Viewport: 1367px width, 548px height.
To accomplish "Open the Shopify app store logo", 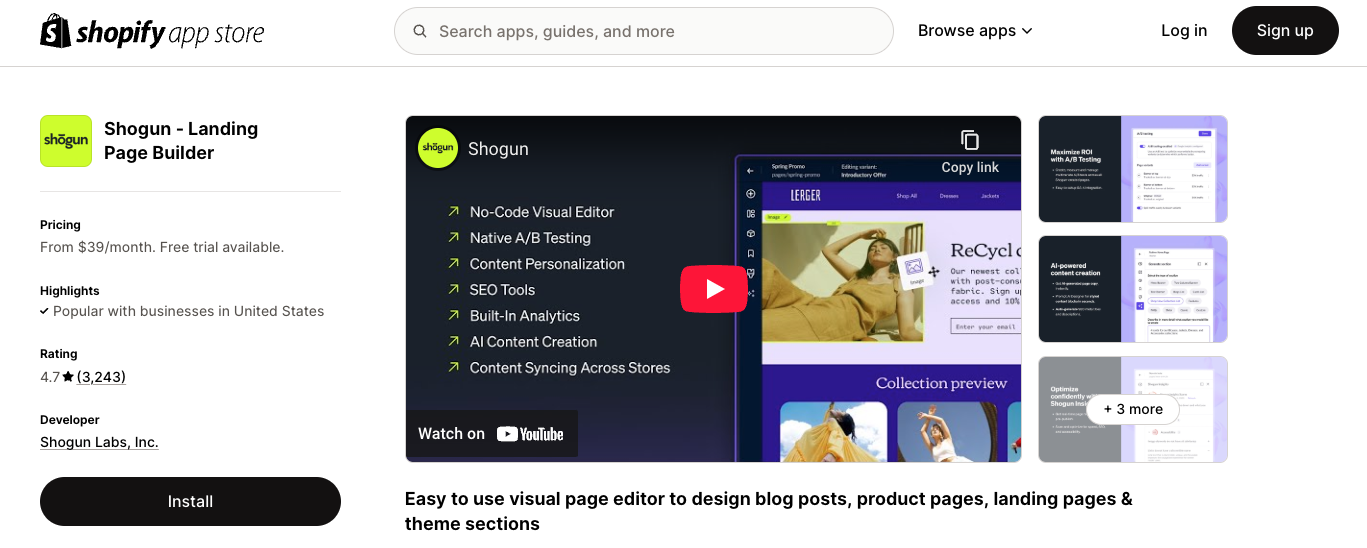I will [152, 31].
